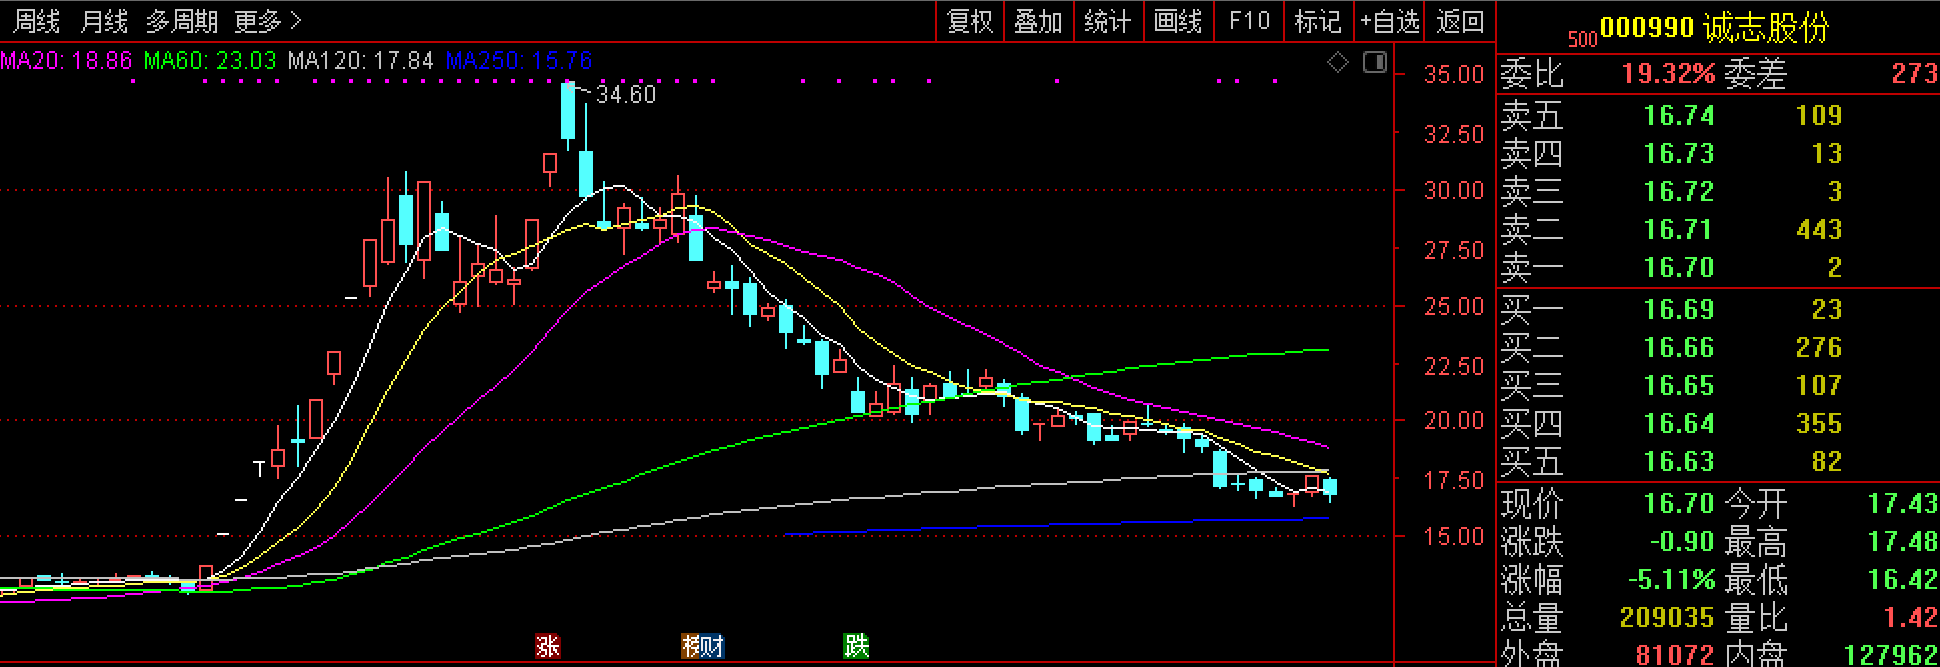Switch to the 周线 weekly chart tab
1940x667 pixels.
tap(37, 21)
